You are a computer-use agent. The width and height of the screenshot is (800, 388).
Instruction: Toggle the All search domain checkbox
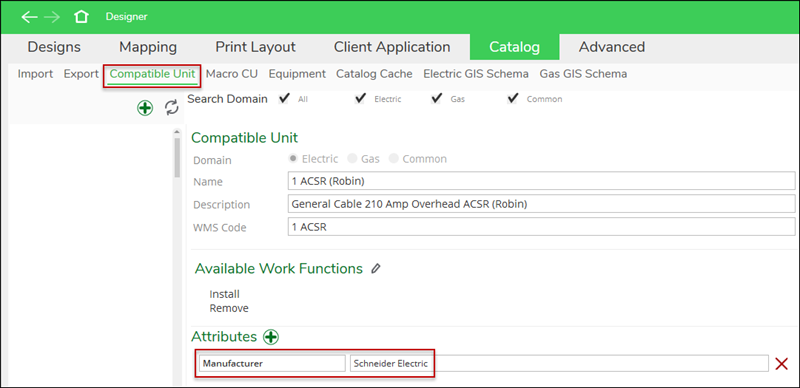pyautogui.click(x=284, y=98)
